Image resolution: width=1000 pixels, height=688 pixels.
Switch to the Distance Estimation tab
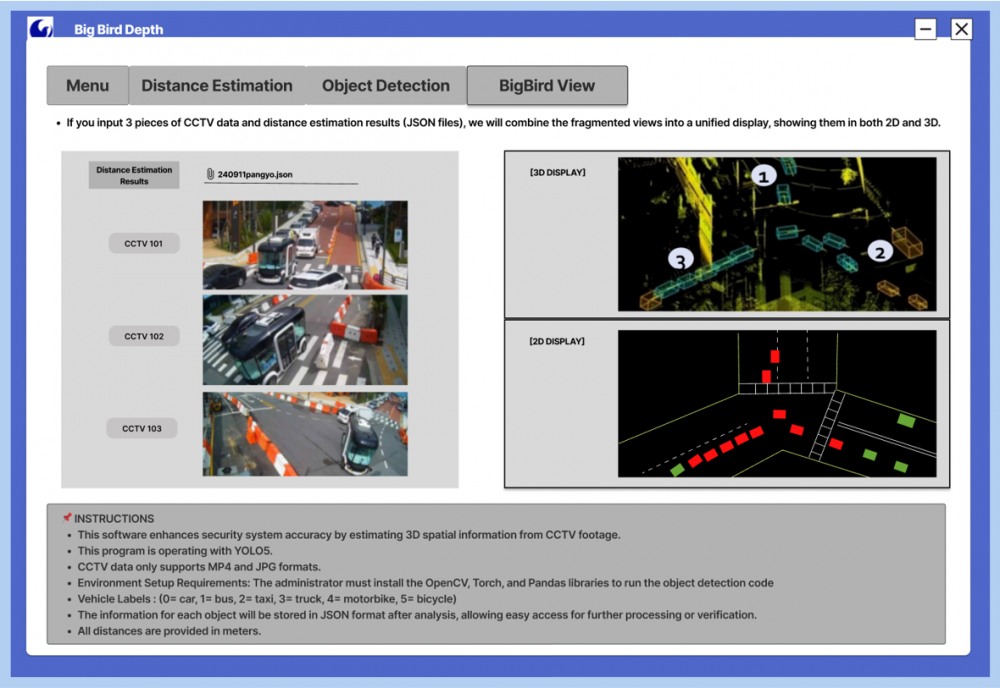click(x=217, y=86)
